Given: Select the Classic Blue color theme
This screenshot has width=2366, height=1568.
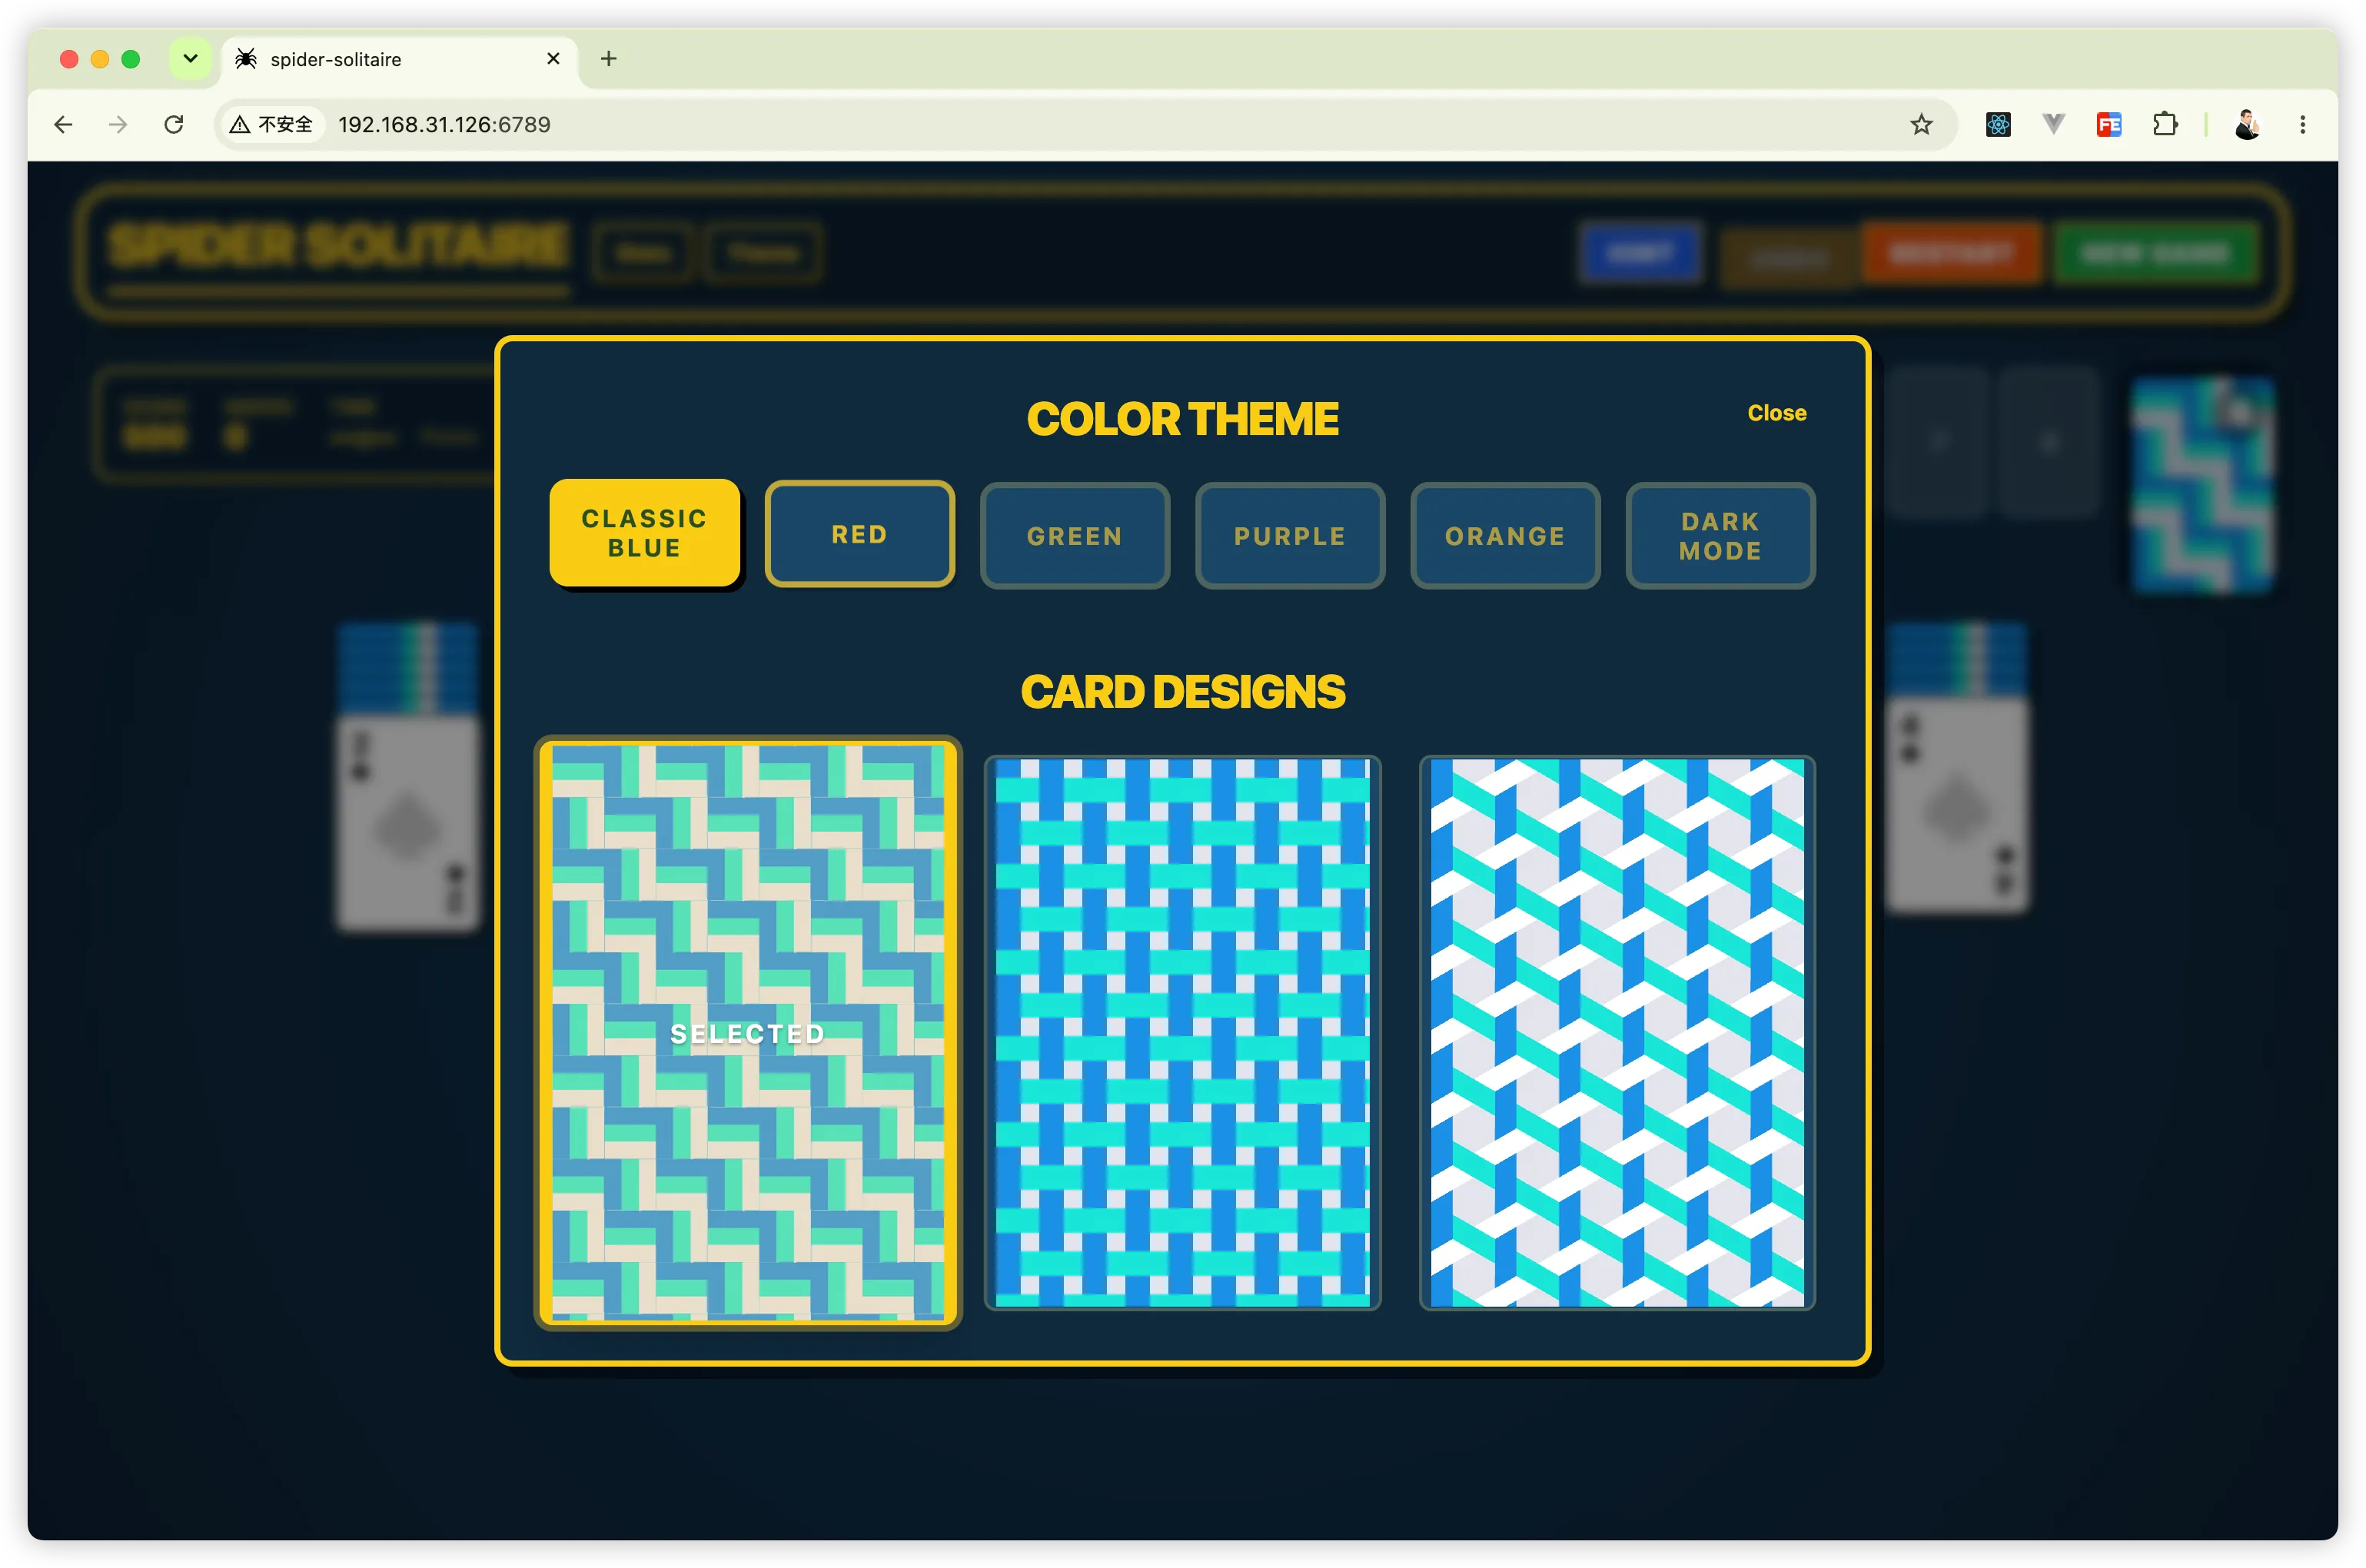Looking at the screenshot, I should tap(644, 533).
